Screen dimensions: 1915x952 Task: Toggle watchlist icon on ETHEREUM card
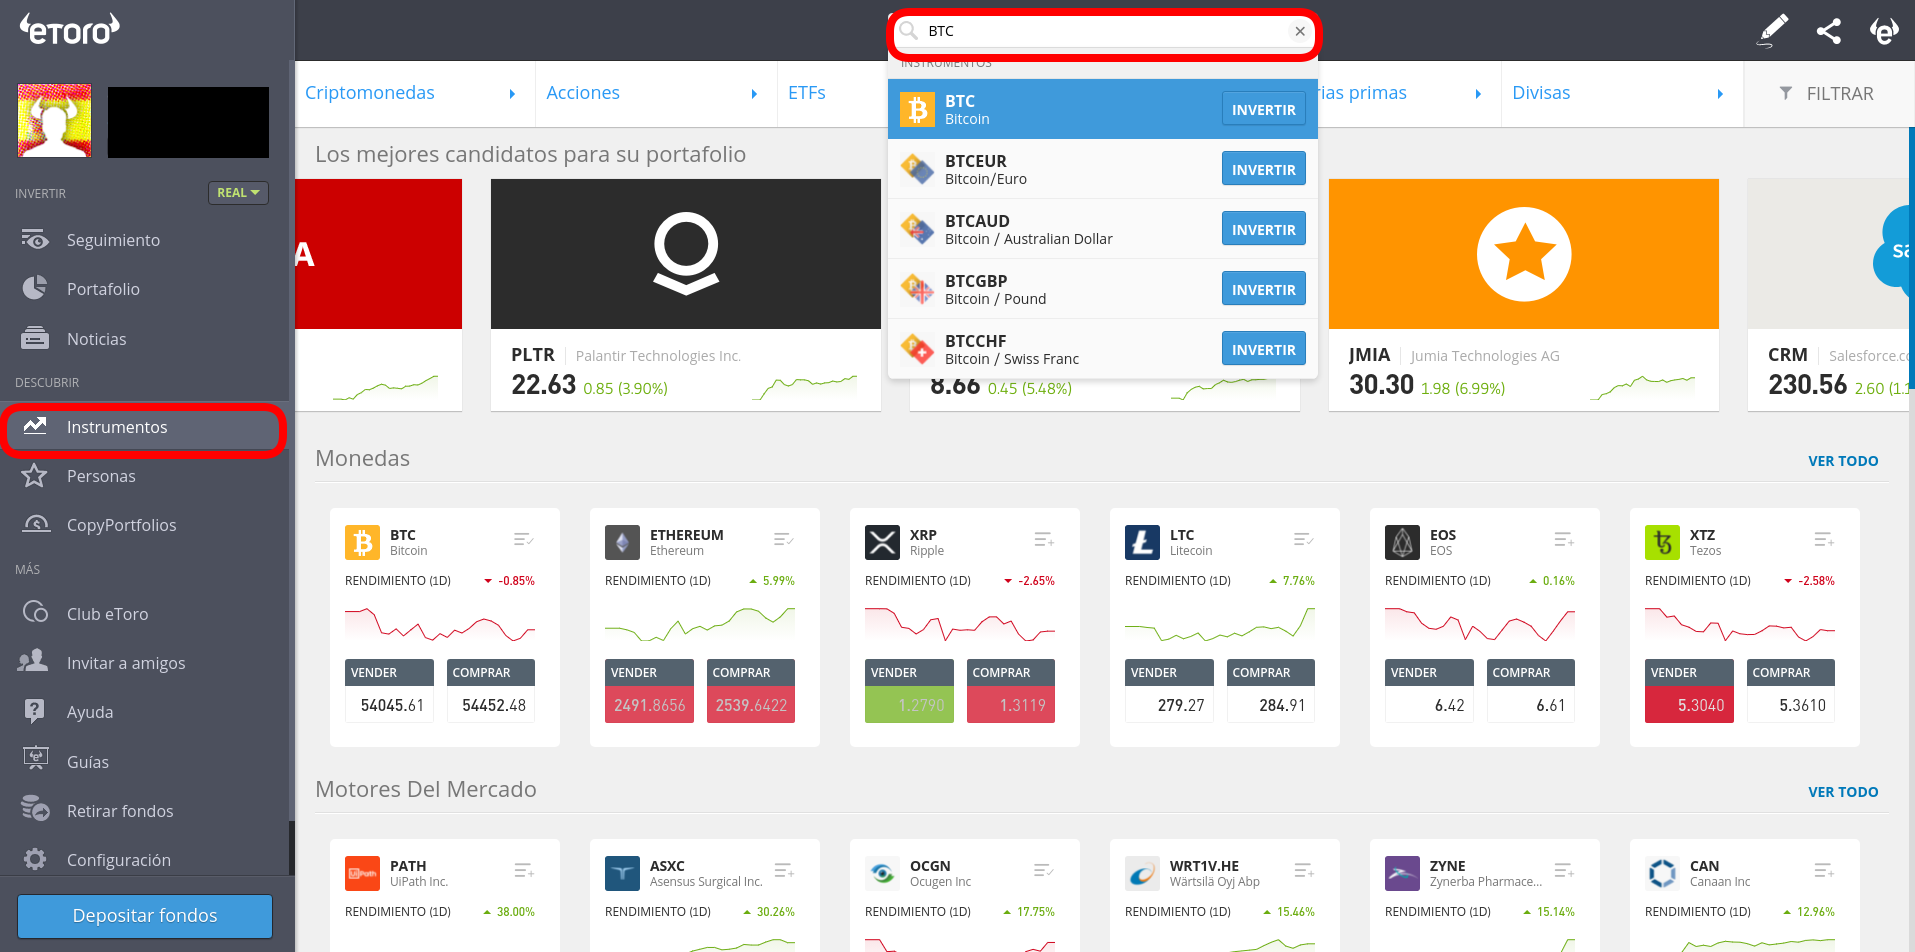[784, 540]
